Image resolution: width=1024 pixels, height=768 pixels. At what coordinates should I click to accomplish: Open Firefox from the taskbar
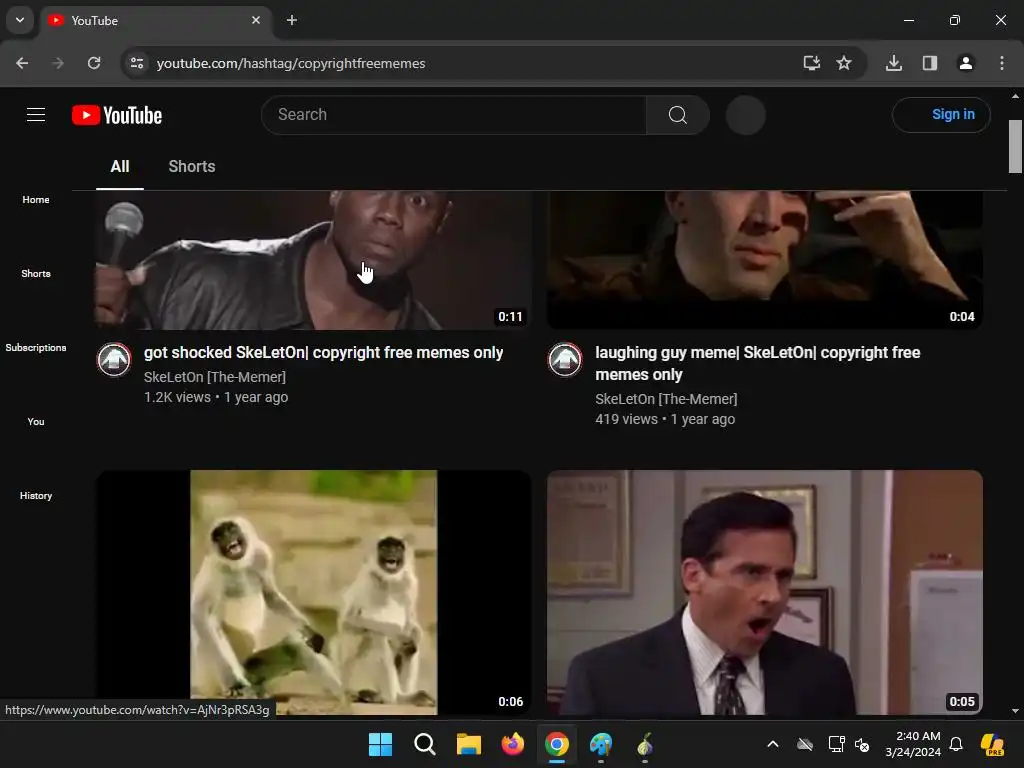(x=513, y=744)
